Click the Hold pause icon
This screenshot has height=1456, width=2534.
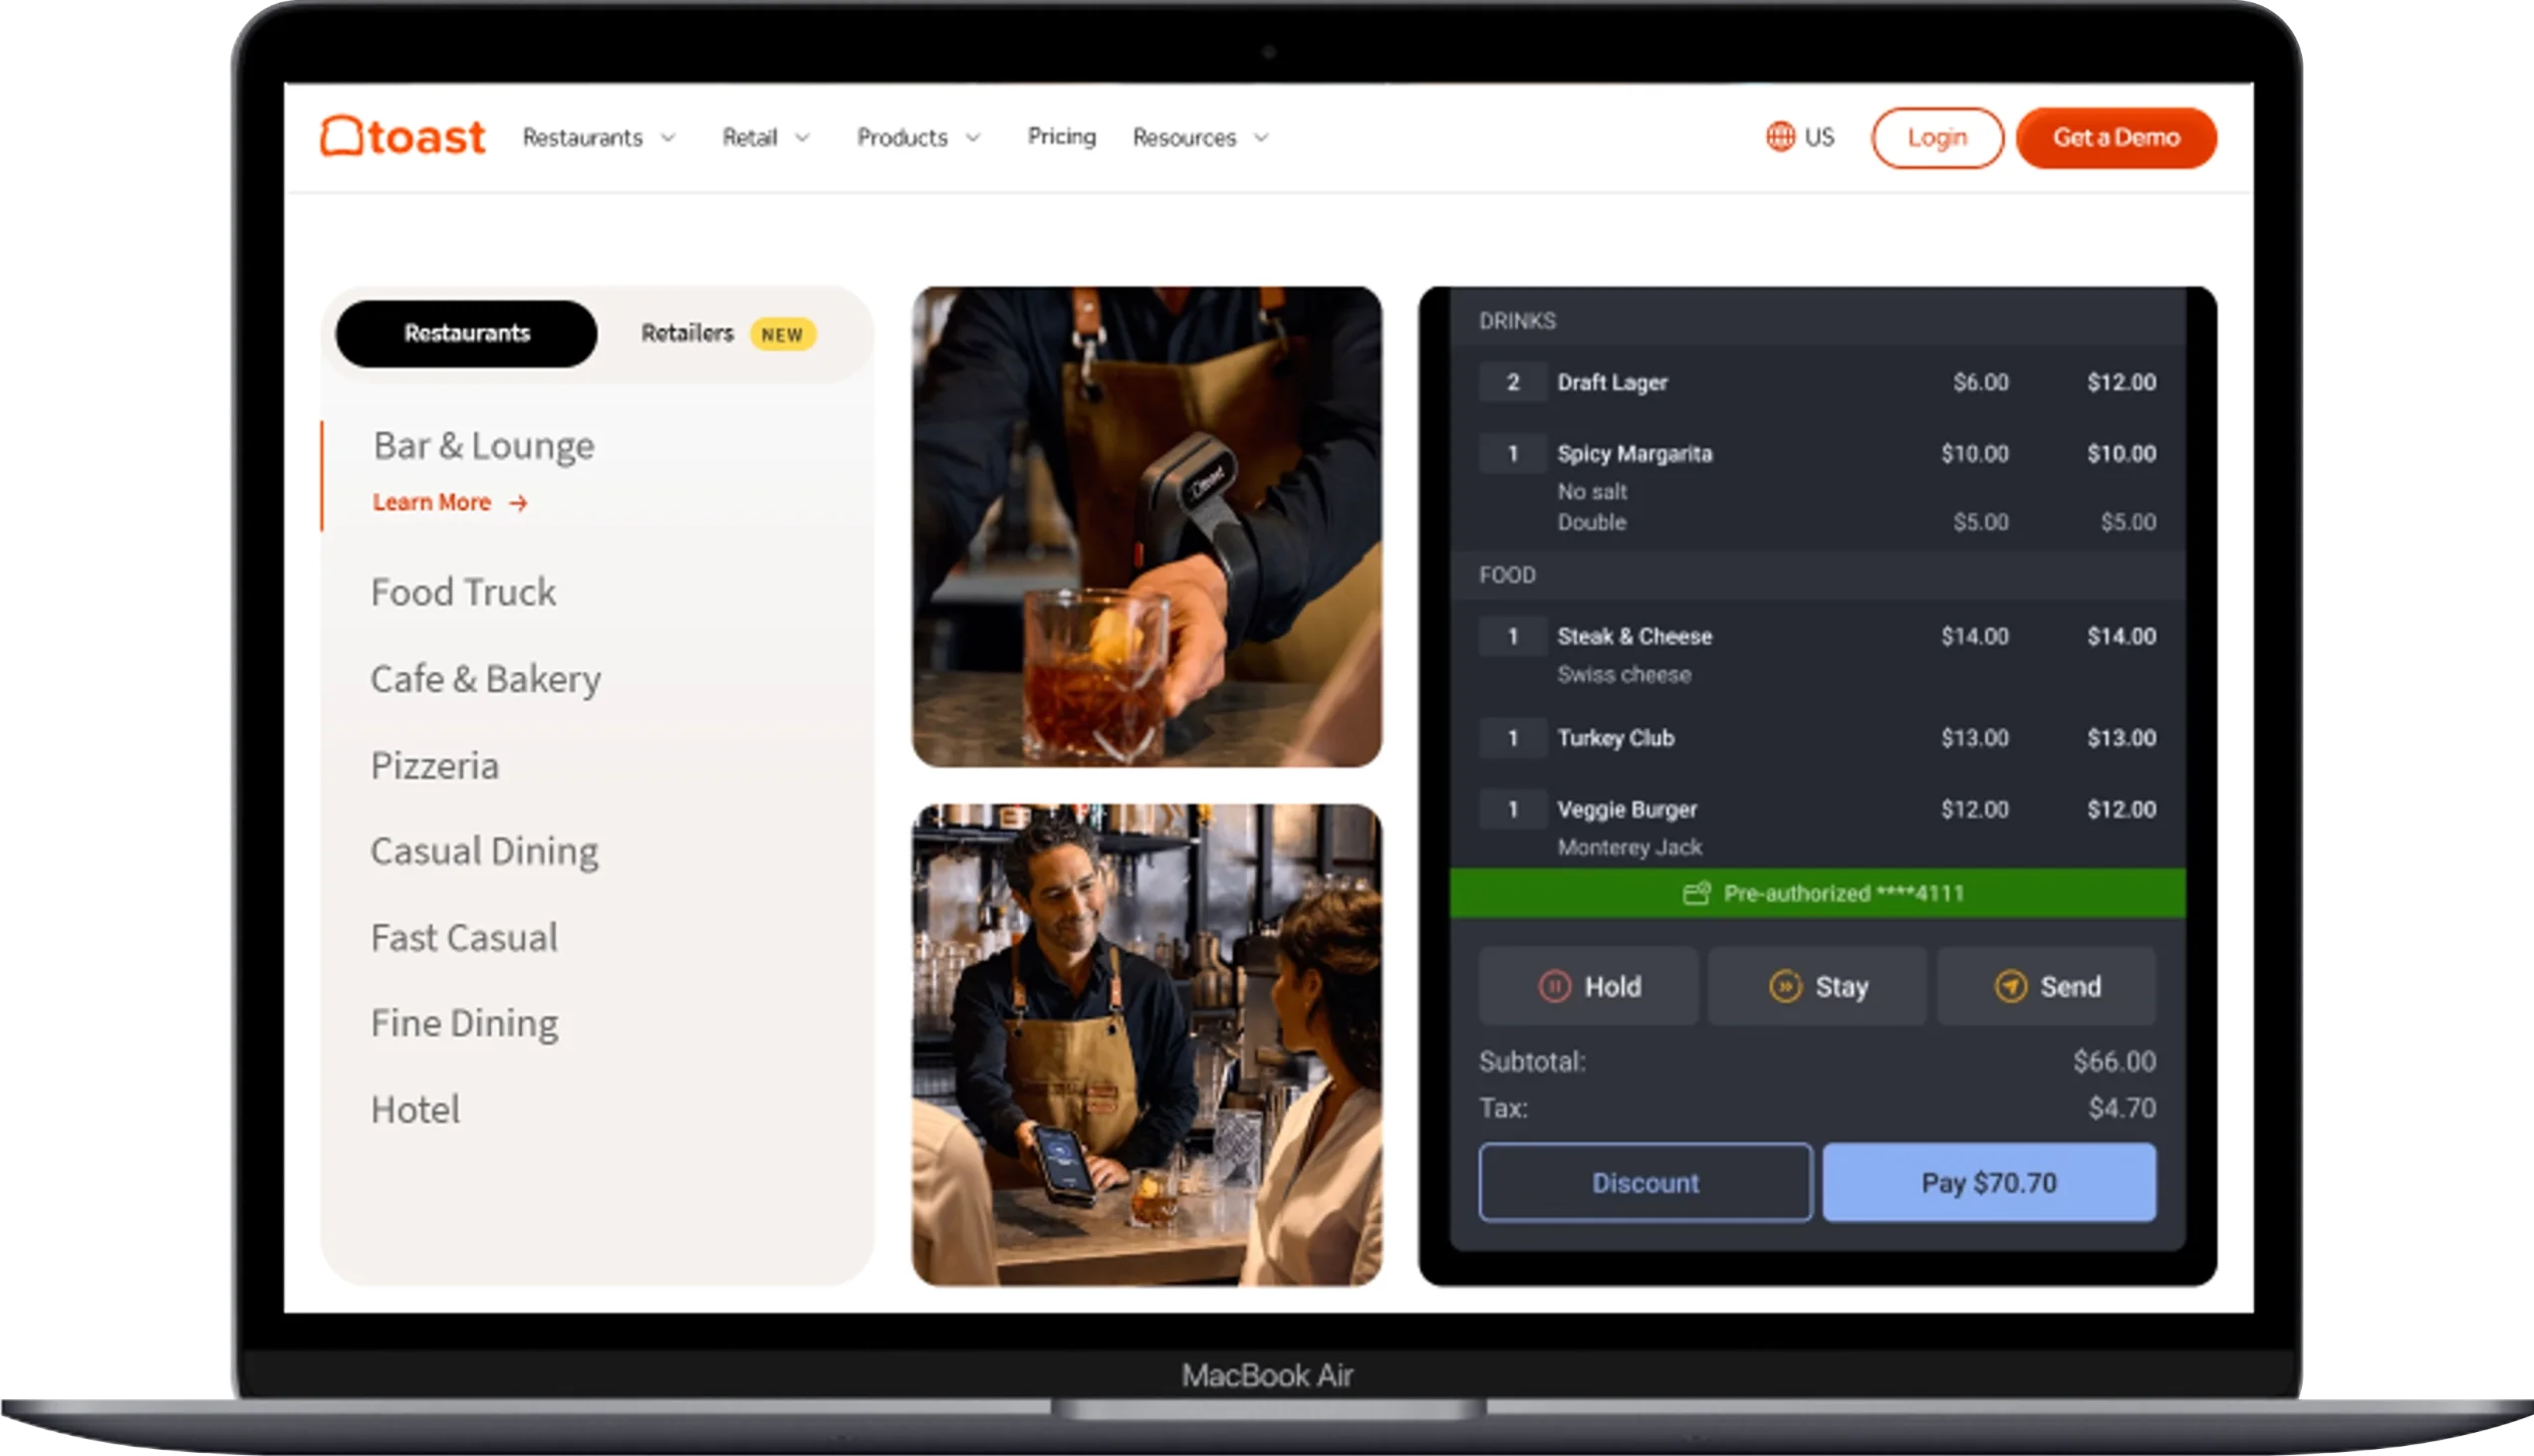[x=1554, y=986]
